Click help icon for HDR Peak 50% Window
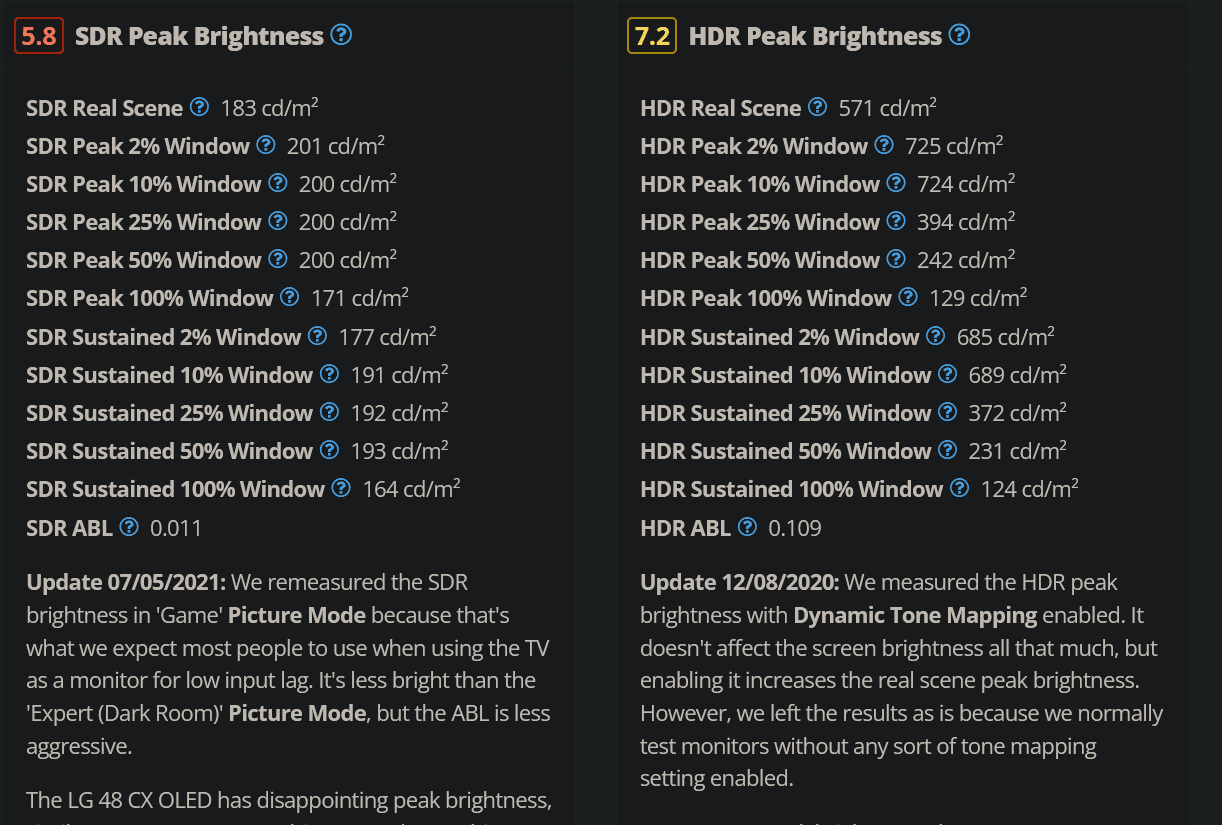The height and width of the screenshot is (825, 1222). [x=896, y=259]
